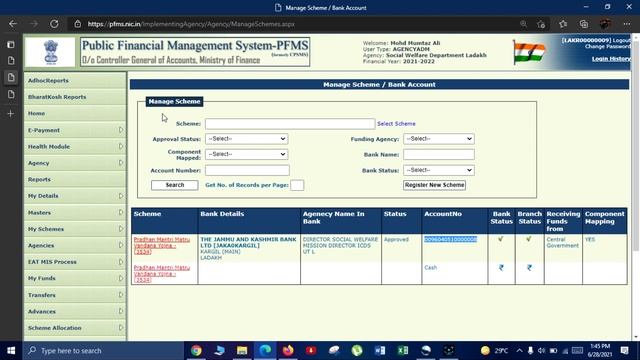Click the Bank Name input field
Screen dimensions: 640x360
439,154
